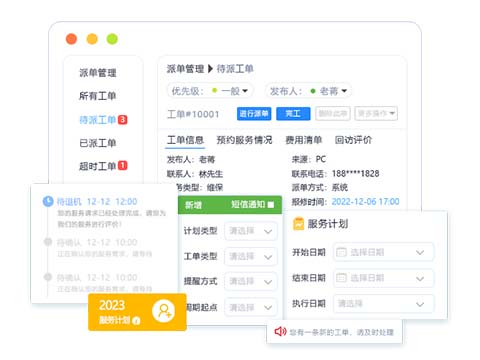Expand the 计划类型 select box
The width and height of the screenshot is (480, 360).
(x=251, y=231)
